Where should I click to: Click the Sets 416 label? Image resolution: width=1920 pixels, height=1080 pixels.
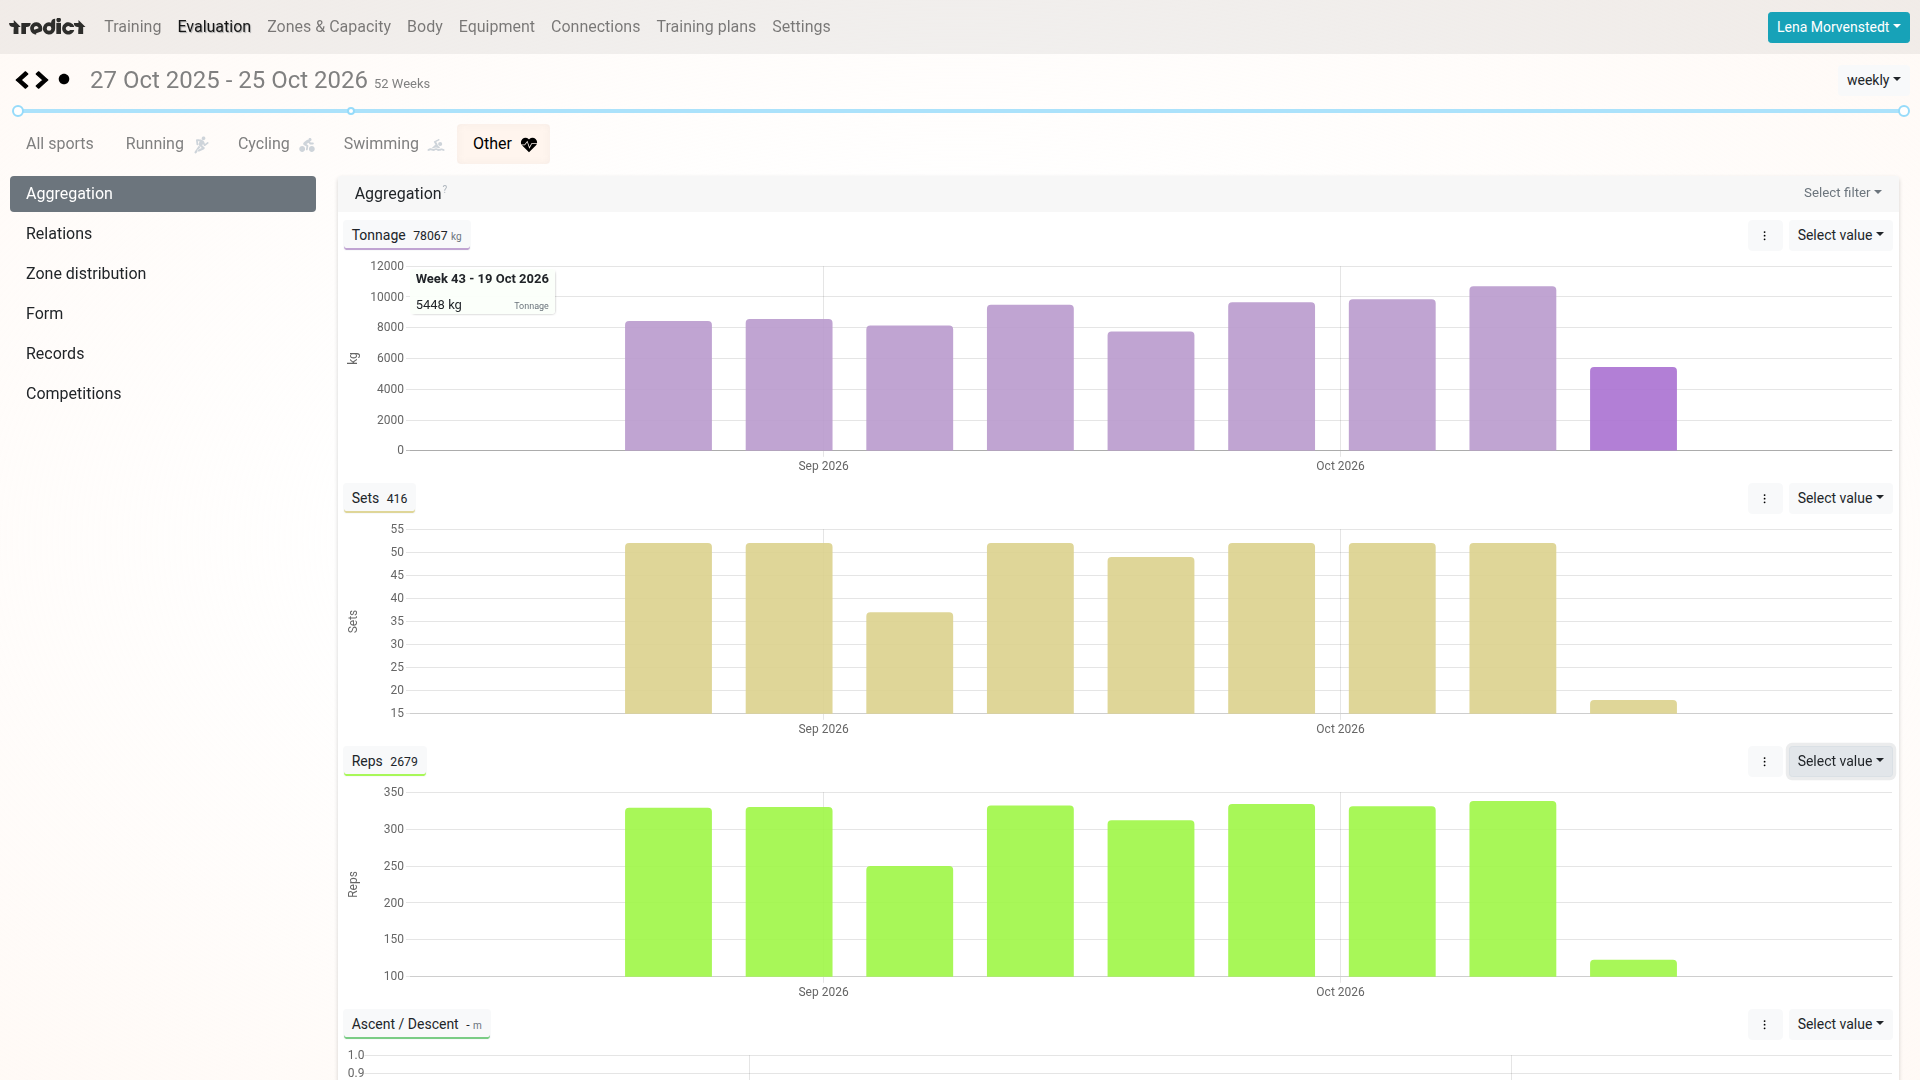(379, 499)
